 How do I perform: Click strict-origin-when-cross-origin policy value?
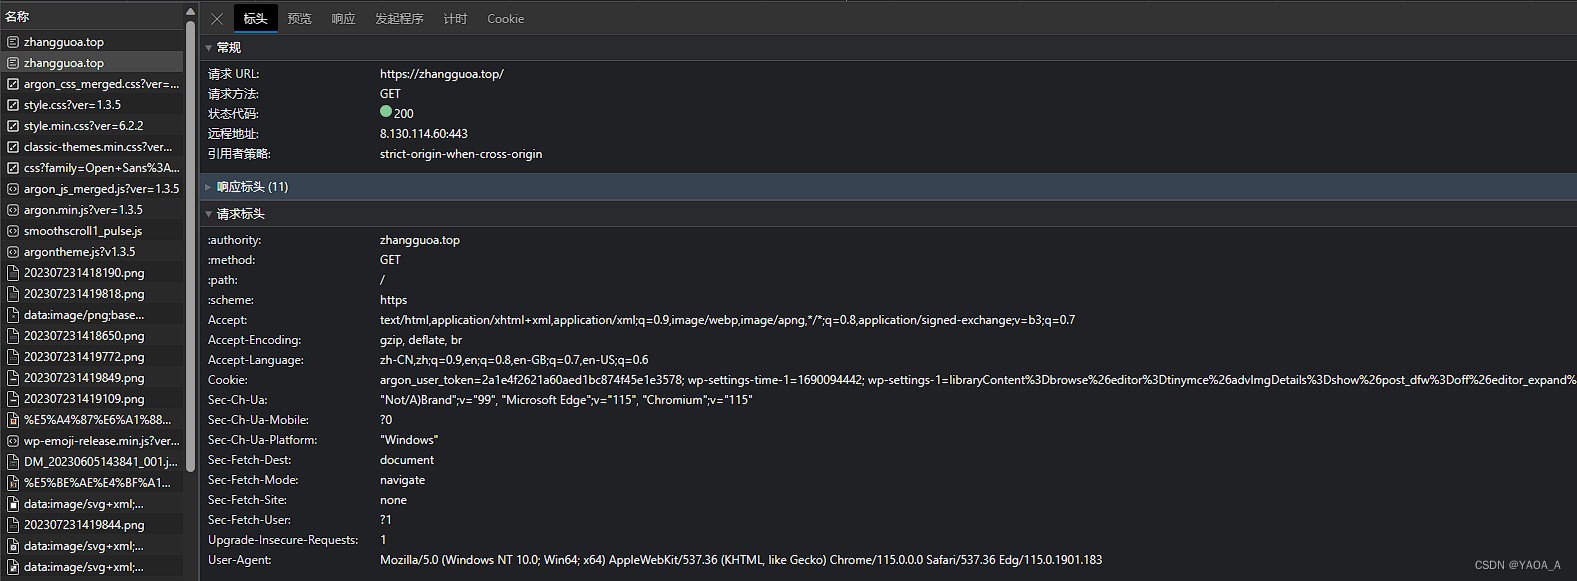pos(461,154)
